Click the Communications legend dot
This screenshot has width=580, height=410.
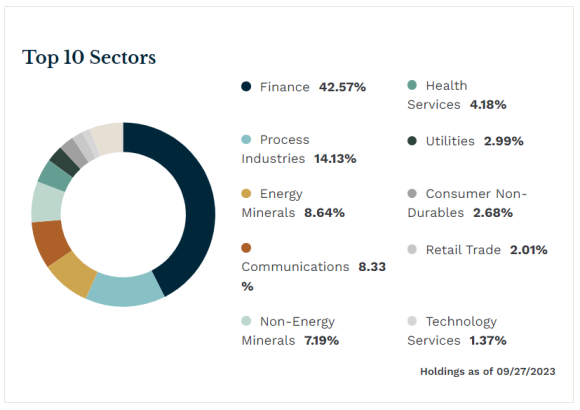(x=246, y=248)
